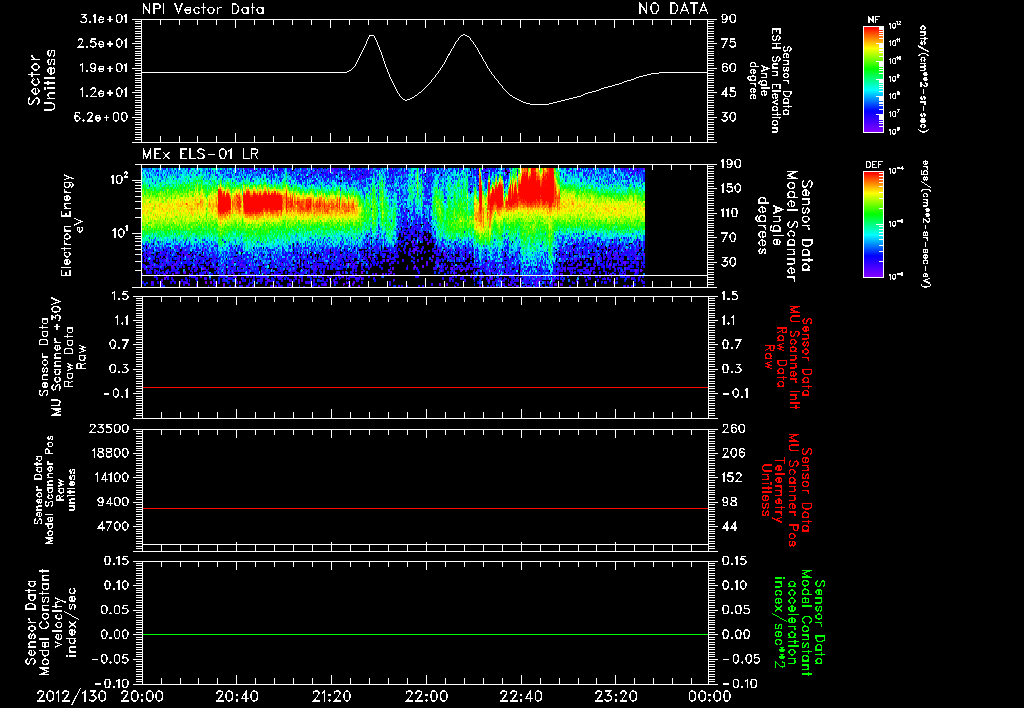This screenshot has height=708, width=1024.
Task: Click the "NO DATA" label
Action: click(673, 8)
